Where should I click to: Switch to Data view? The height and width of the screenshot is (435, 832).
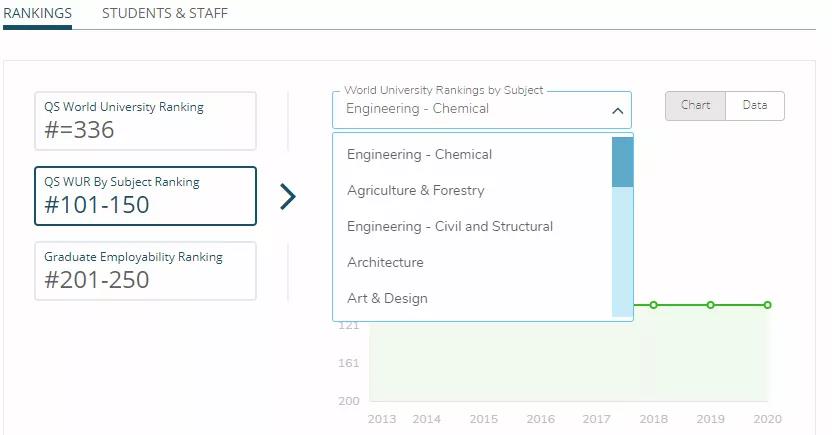click(x=755, y=106)
